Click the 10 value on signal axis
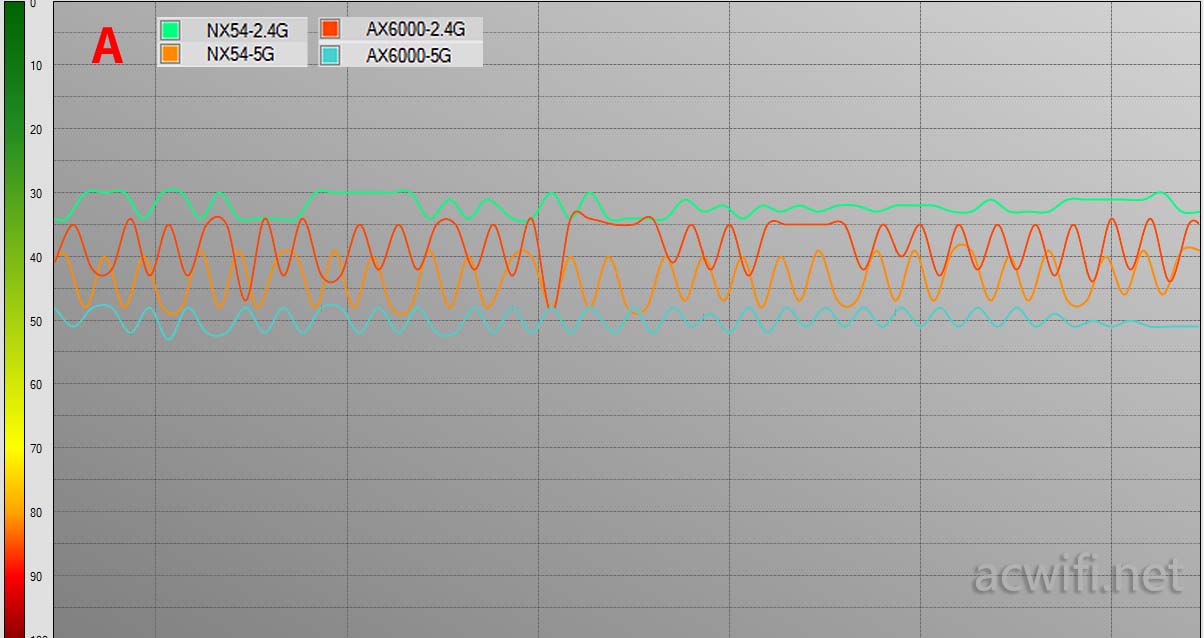Screen dimensions: 1204x638 pos(36,66)
